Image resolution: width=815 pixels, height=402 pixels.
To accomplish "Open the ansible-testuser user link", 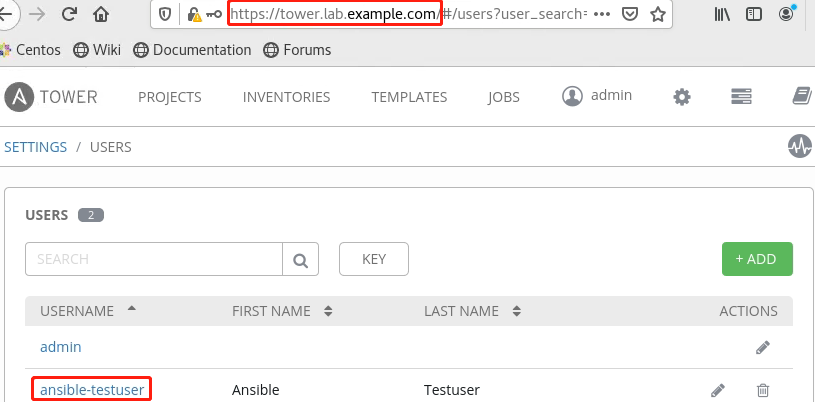I will pos(92,389).
